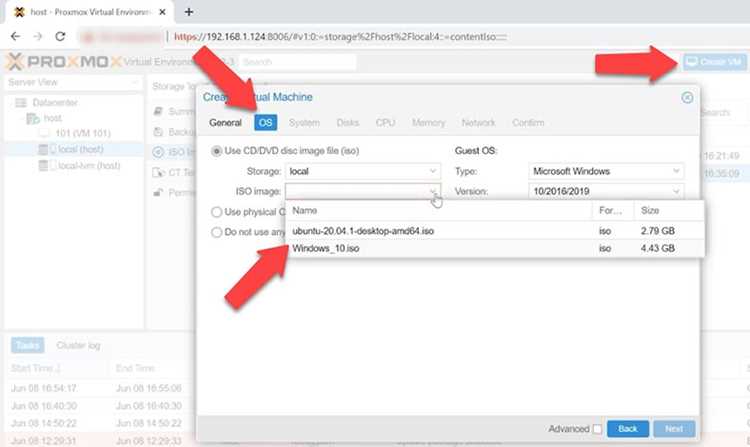Sort tasks by Start Time column
The width and height of the screenshot is (750, 447).
pos(56,368)
